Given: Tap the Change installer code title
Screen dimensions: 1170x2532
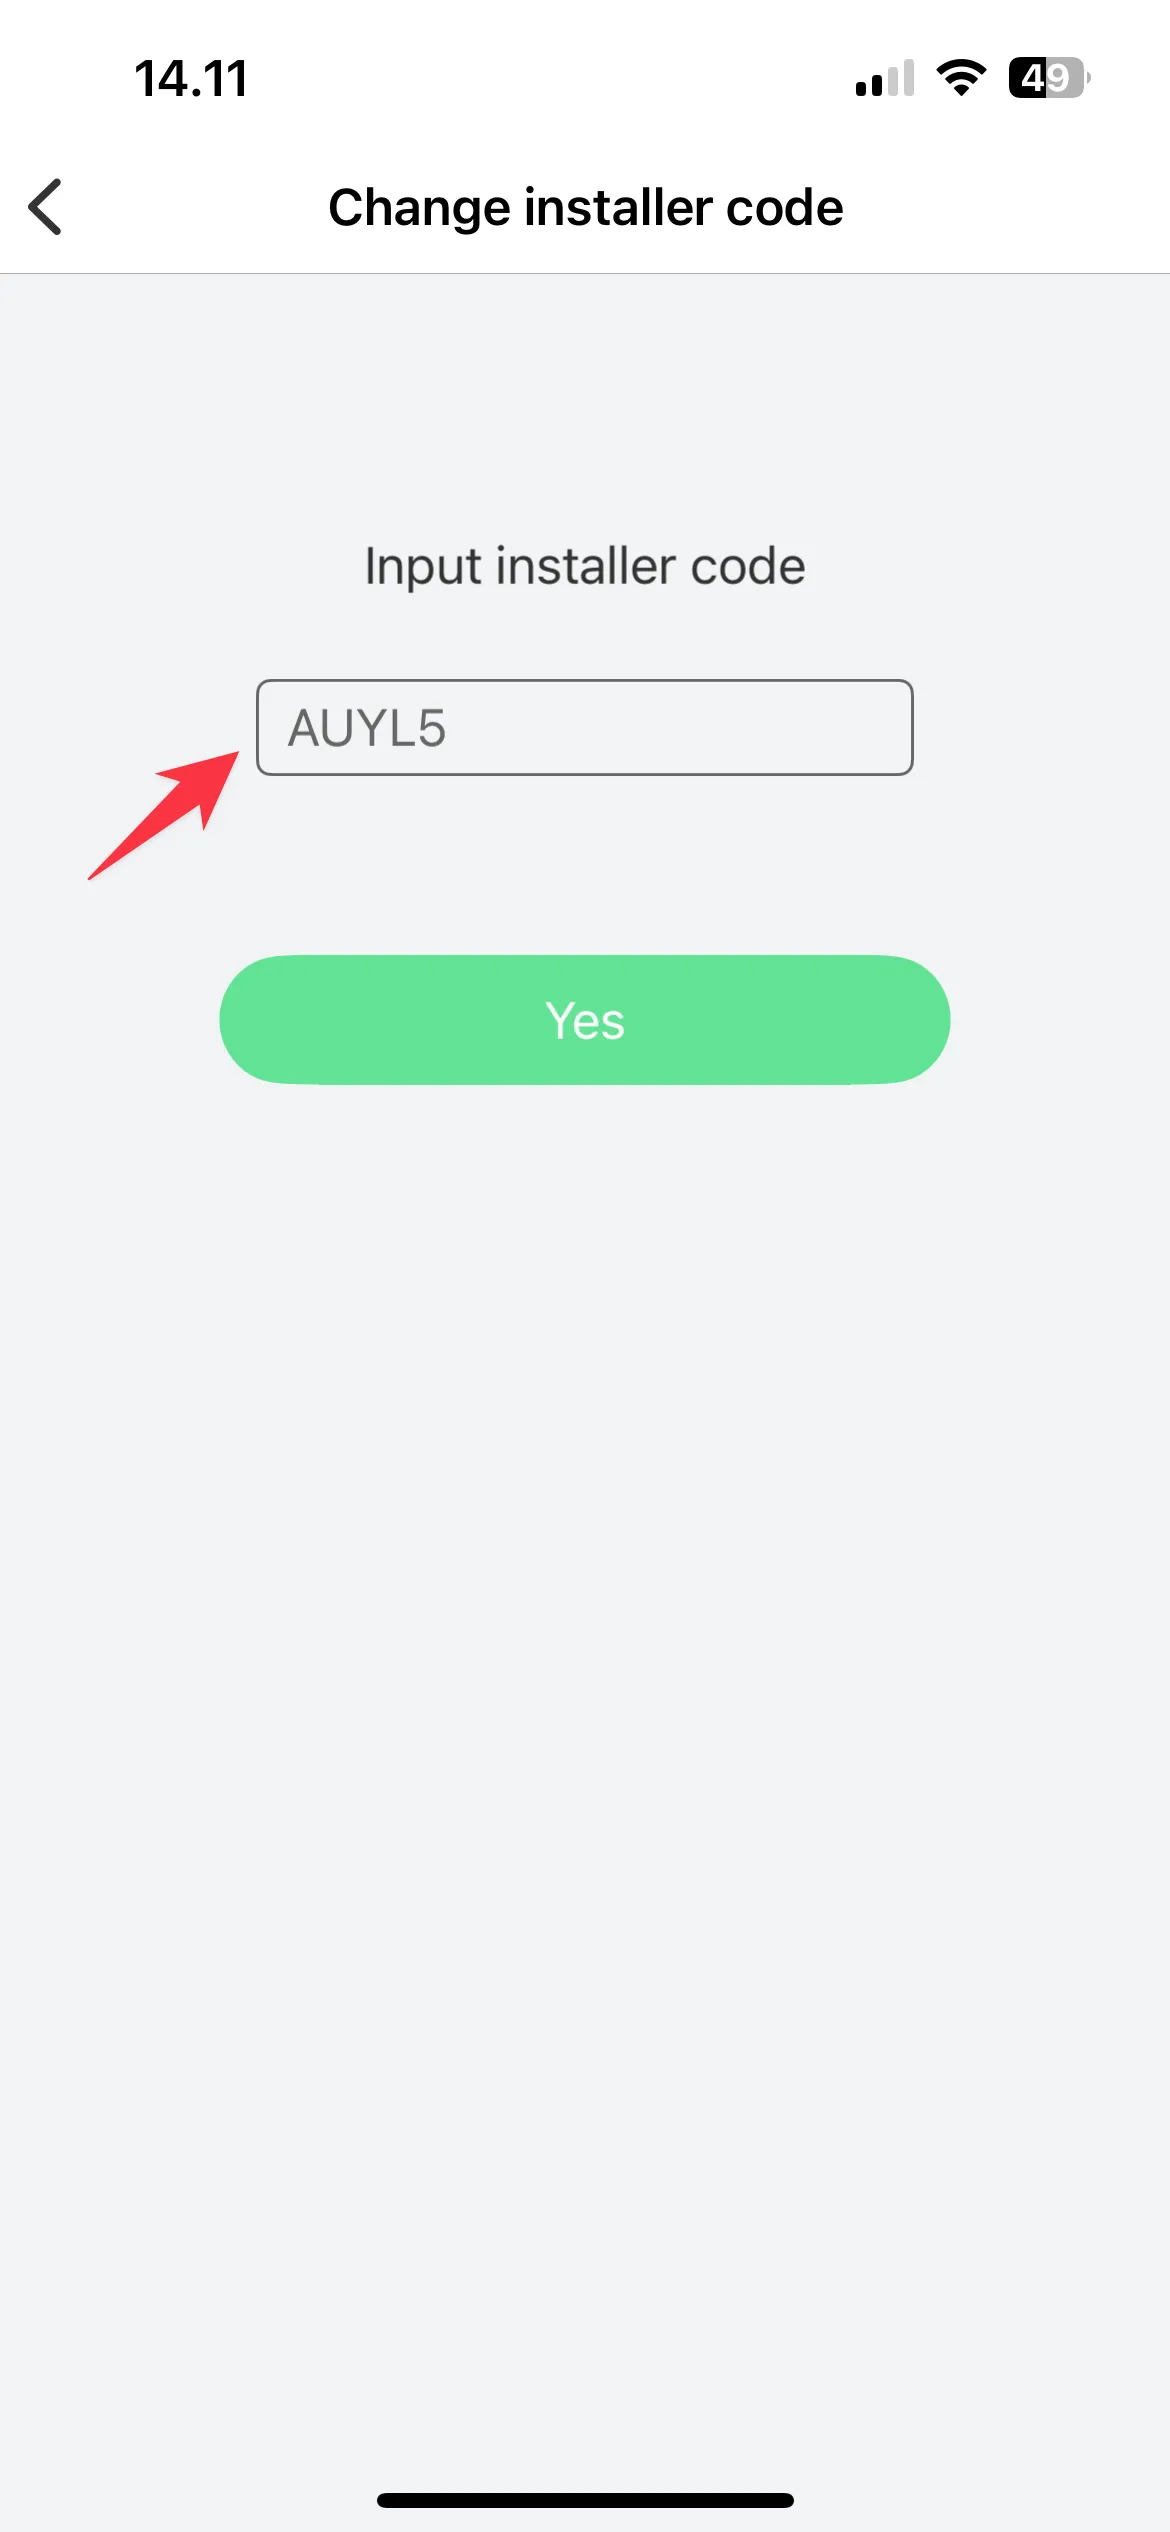Looking at the screenshot, I should tap(586, 207).
